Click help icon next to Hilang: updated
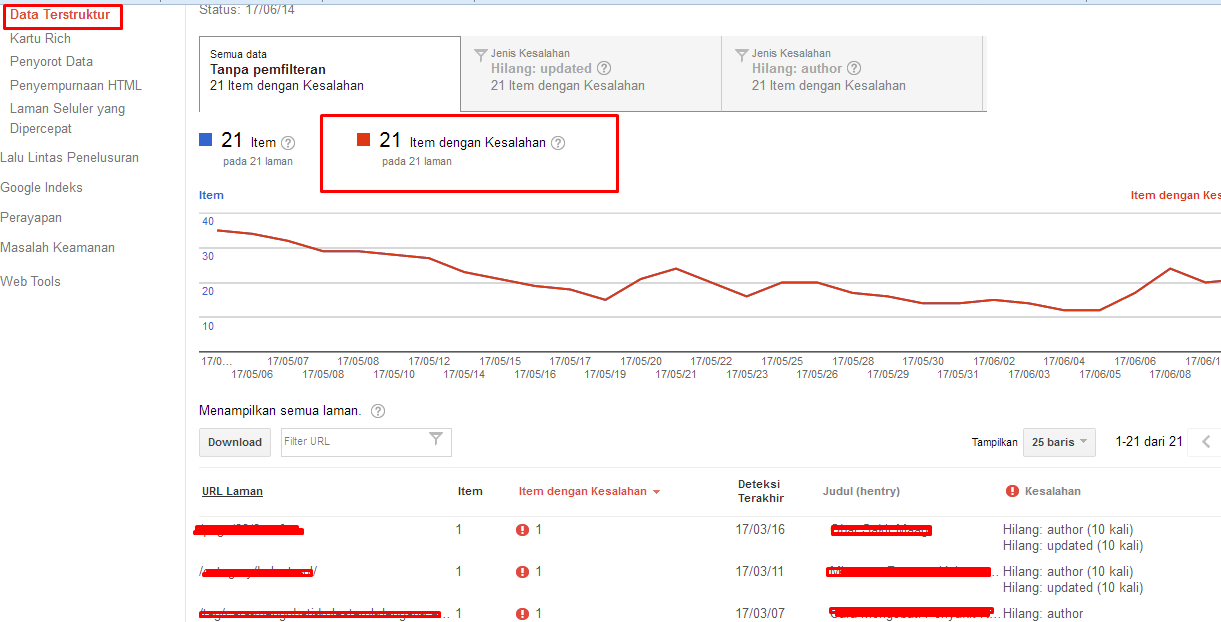1221x622 pixels. (x=603, y=69)
